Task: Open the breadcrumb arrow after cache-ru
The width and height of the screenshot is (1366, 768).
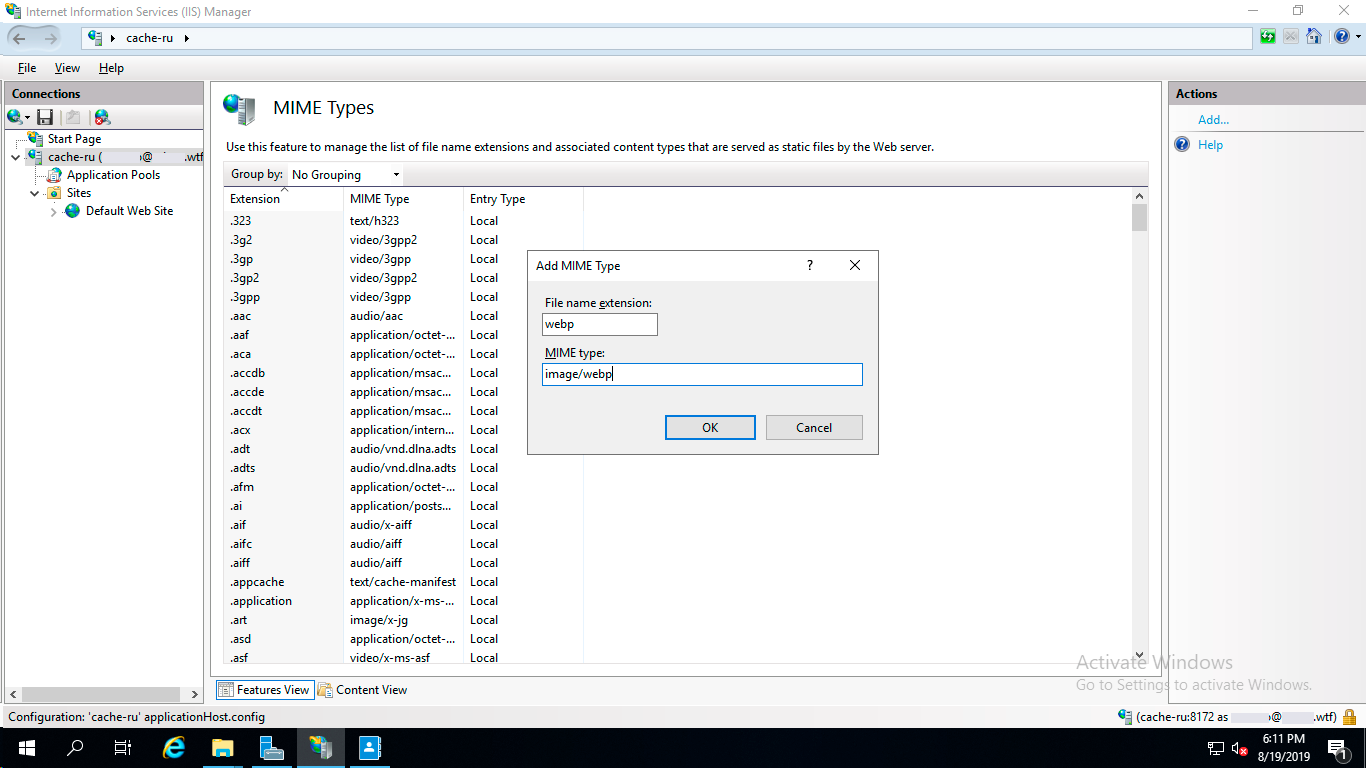Action: (x=187, y=38)
